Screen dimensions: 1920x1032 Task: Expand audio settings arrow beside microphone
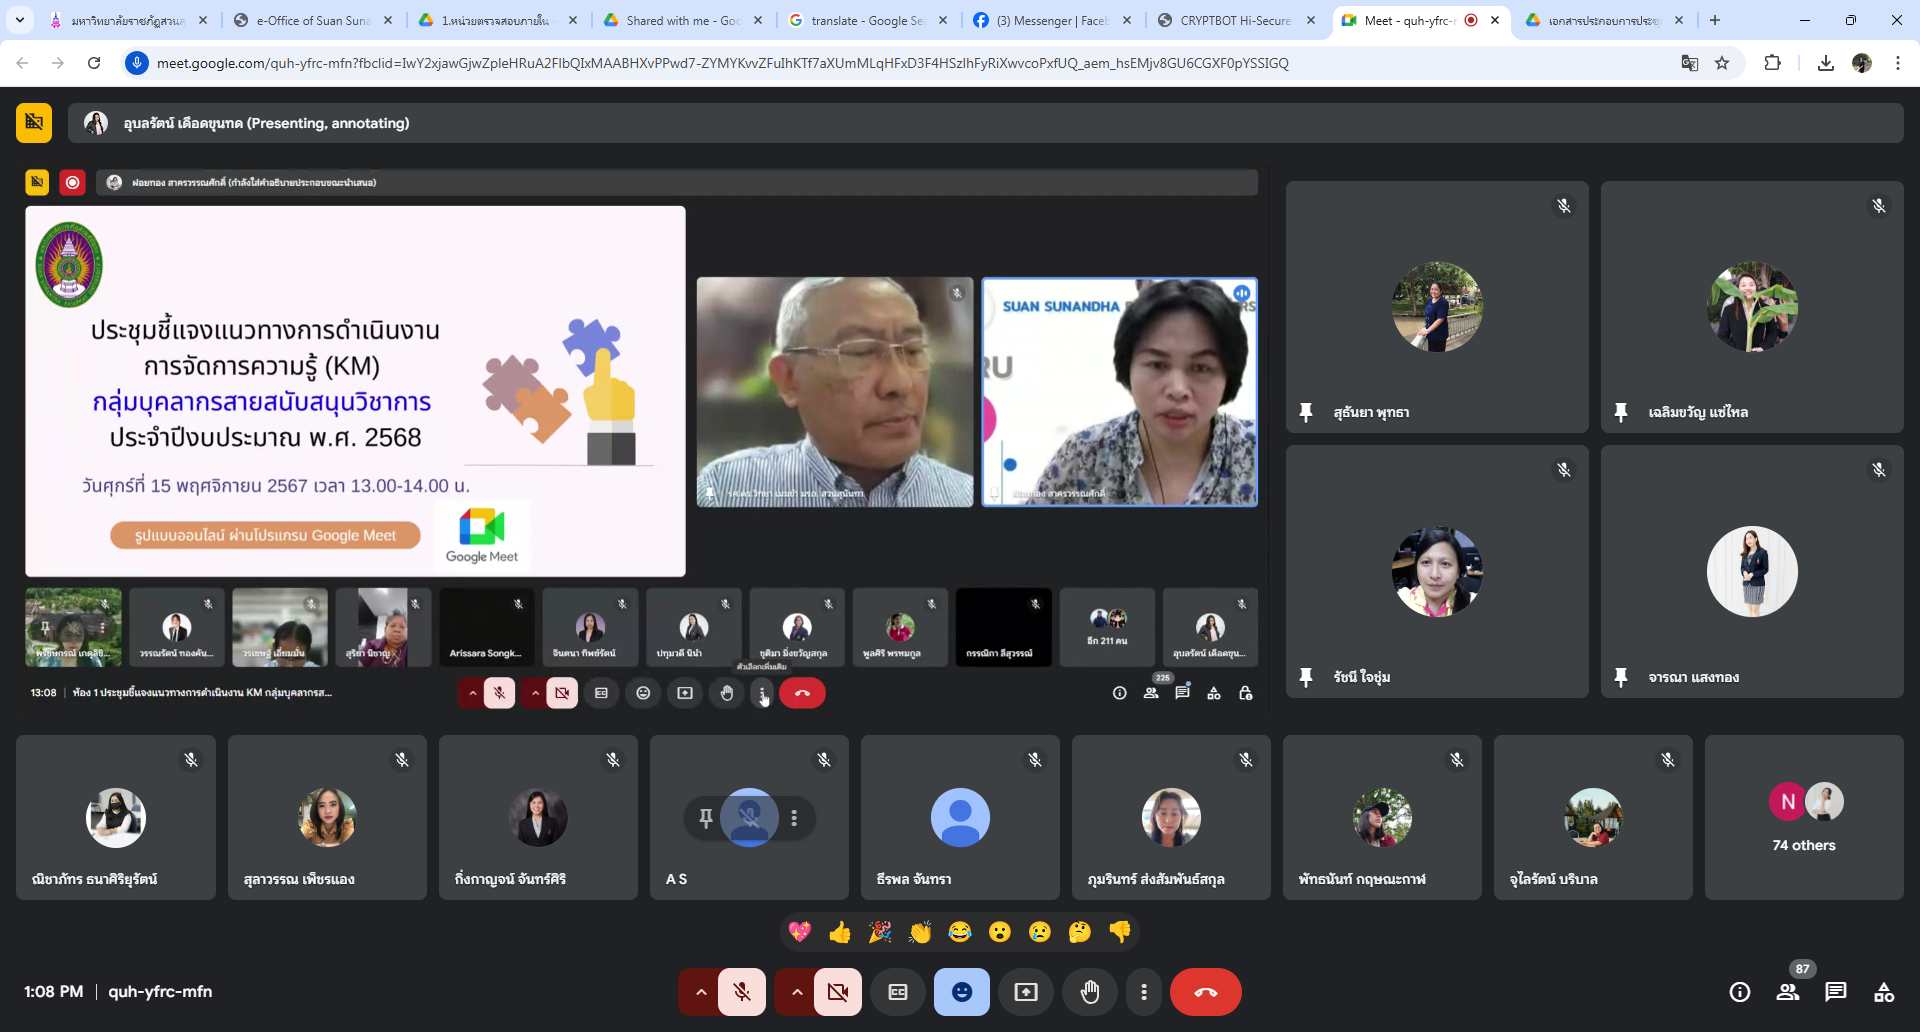point(701,992)
